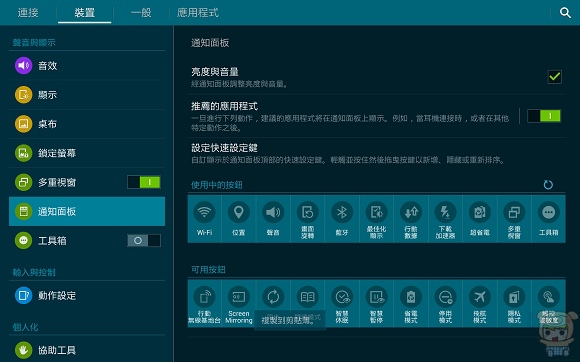Open 顯示 display settings in sidebar
This screenshot has height=362, width=580.
(87, 95)
